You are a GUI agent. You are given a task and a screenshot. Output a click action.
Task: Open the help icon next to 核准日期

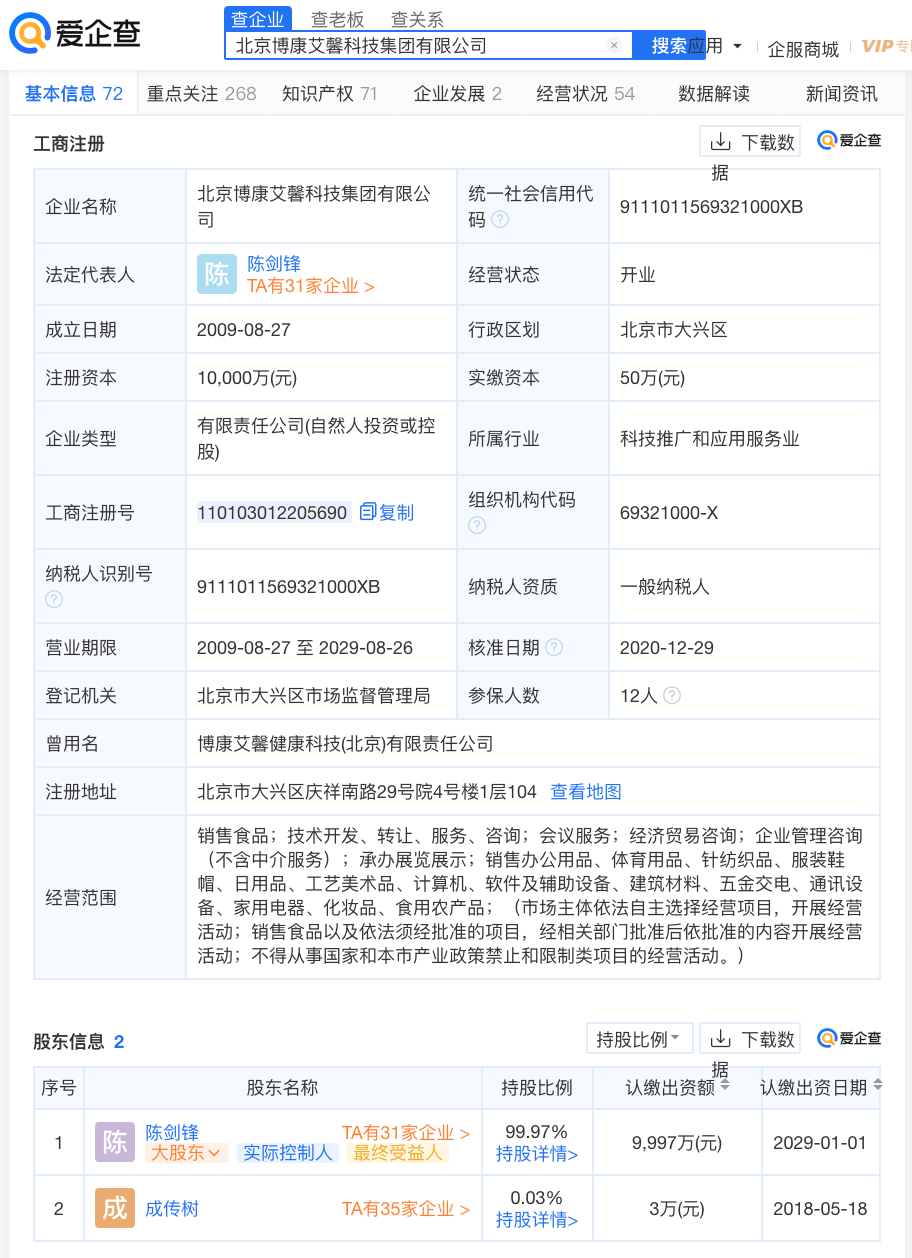tap(554, 648)
